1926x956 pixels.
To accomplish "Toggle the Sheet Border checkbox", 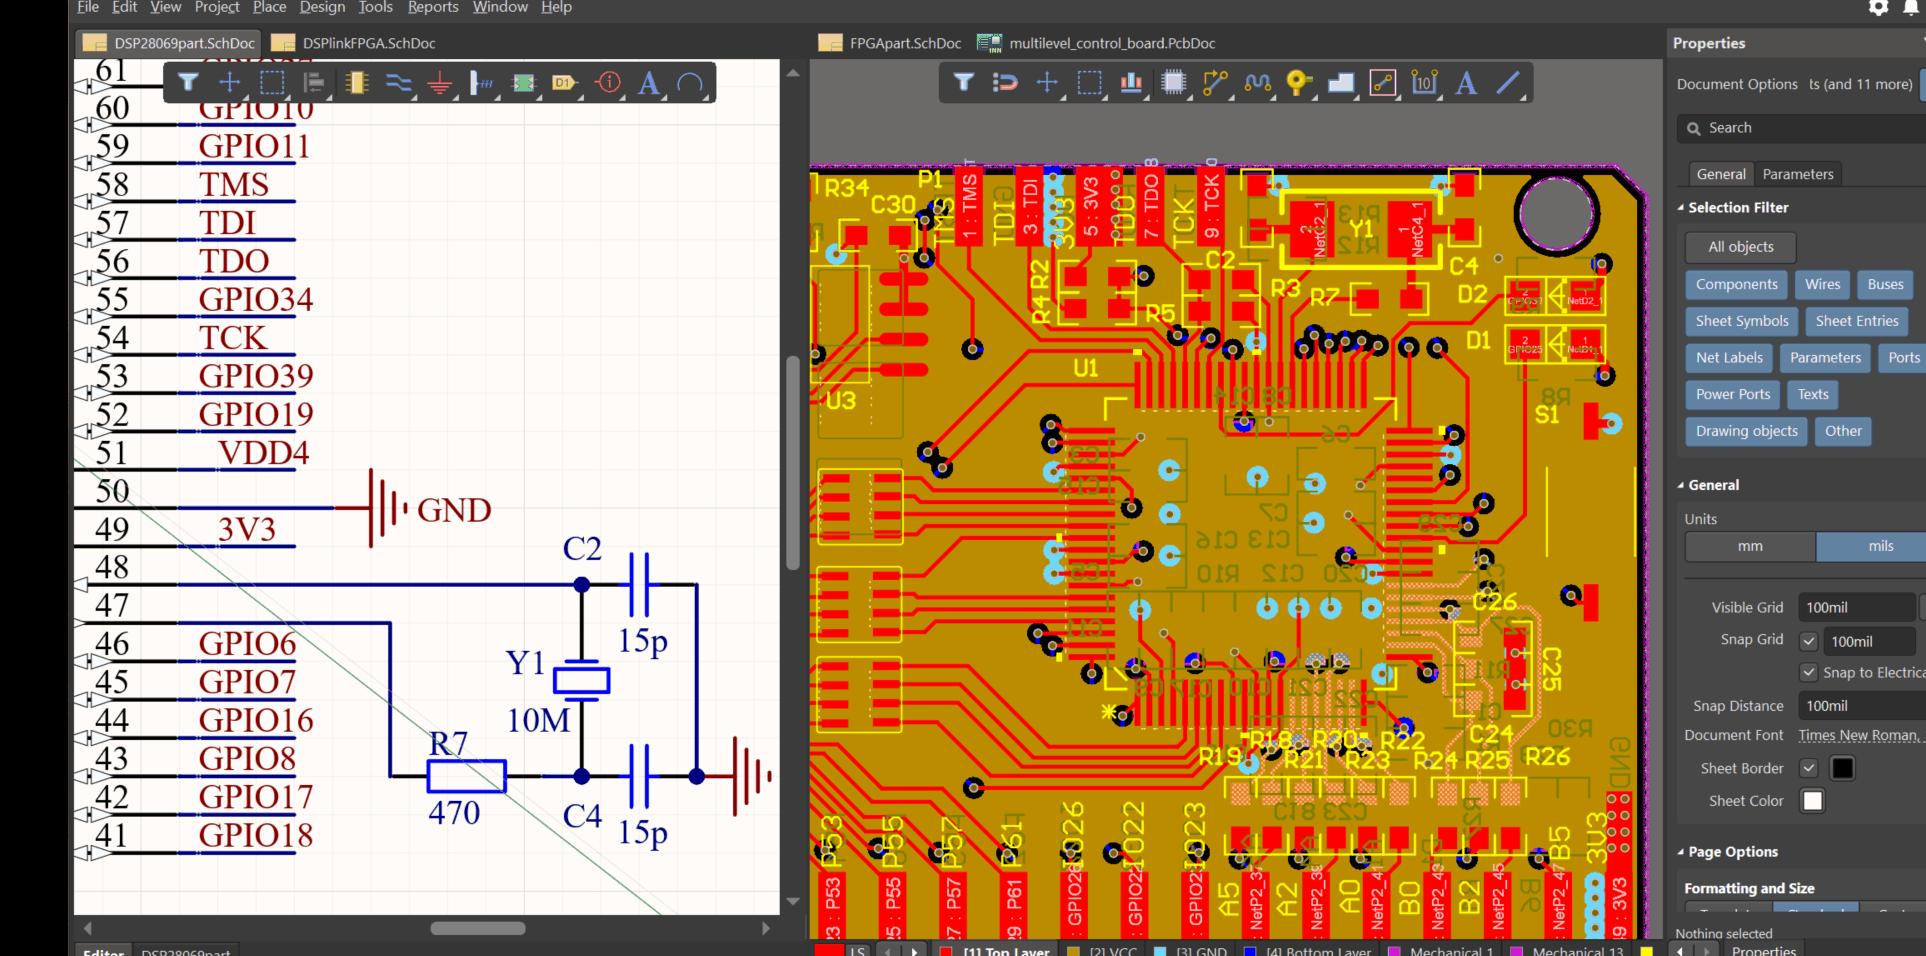I will pyautogui.click(x=1808, y=768).
